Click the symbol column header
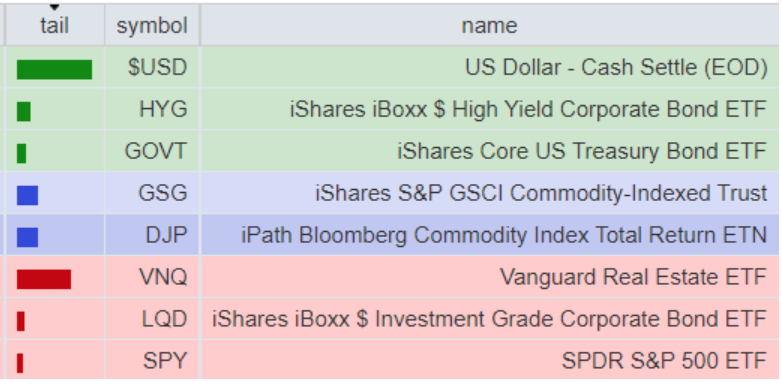Image resolution: width=782 pixels, height=384 pixels. [152, 25]
